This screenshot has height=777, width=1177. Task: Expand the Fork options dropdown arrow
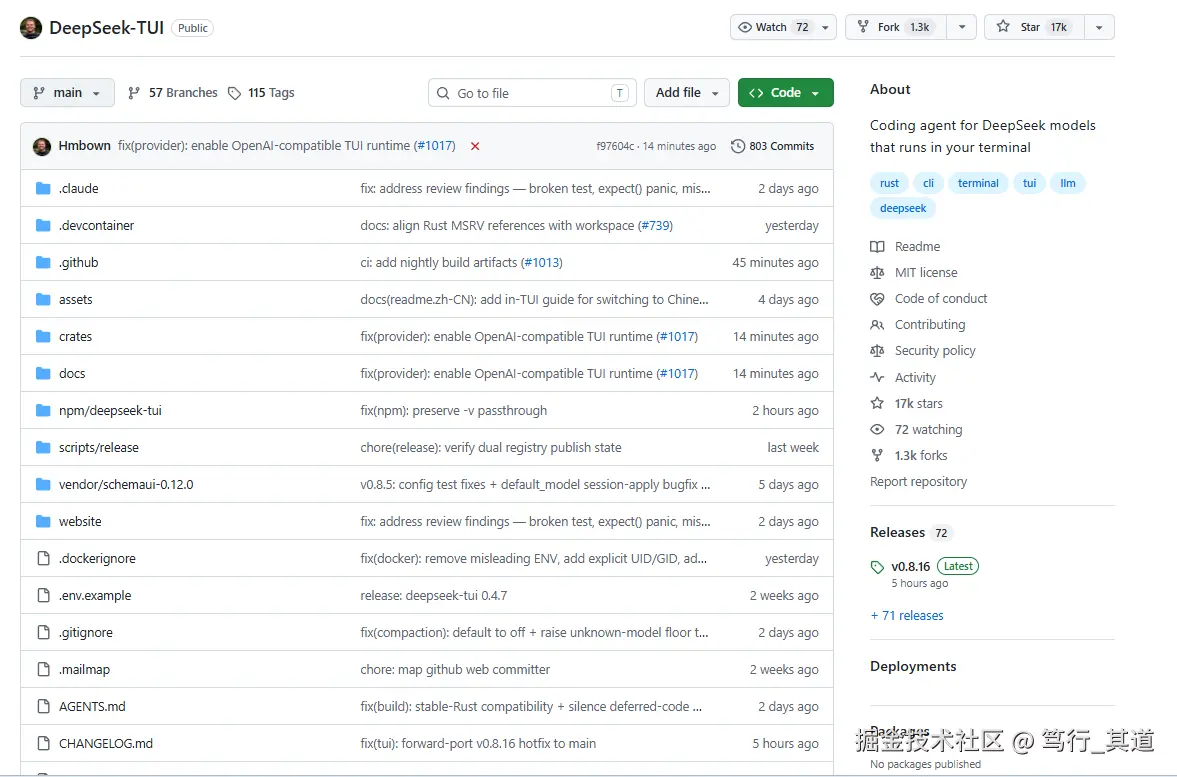point(962,27)
